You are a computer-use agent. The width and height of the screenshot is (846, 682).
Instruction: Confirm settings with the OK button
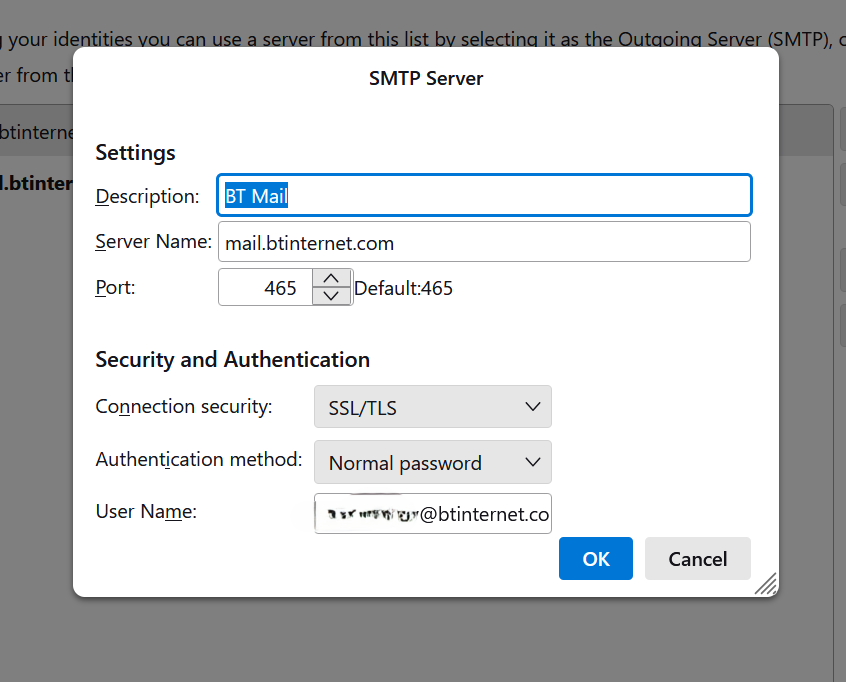596,558
